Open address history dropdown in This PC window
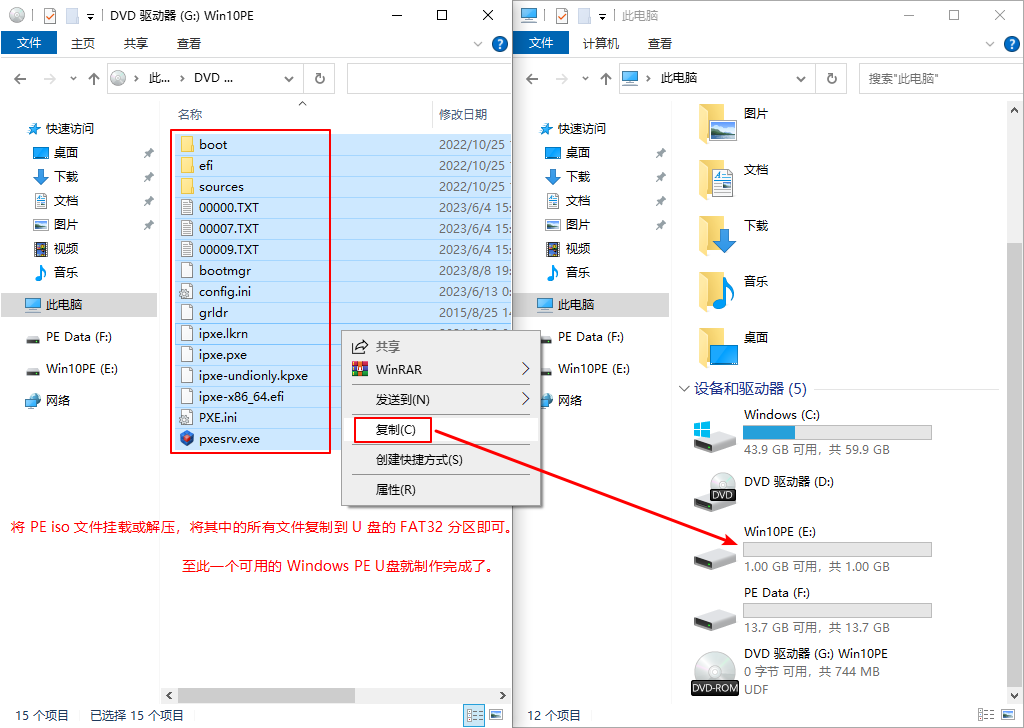This screenshot has width=1024, height=728. [801, 79]
